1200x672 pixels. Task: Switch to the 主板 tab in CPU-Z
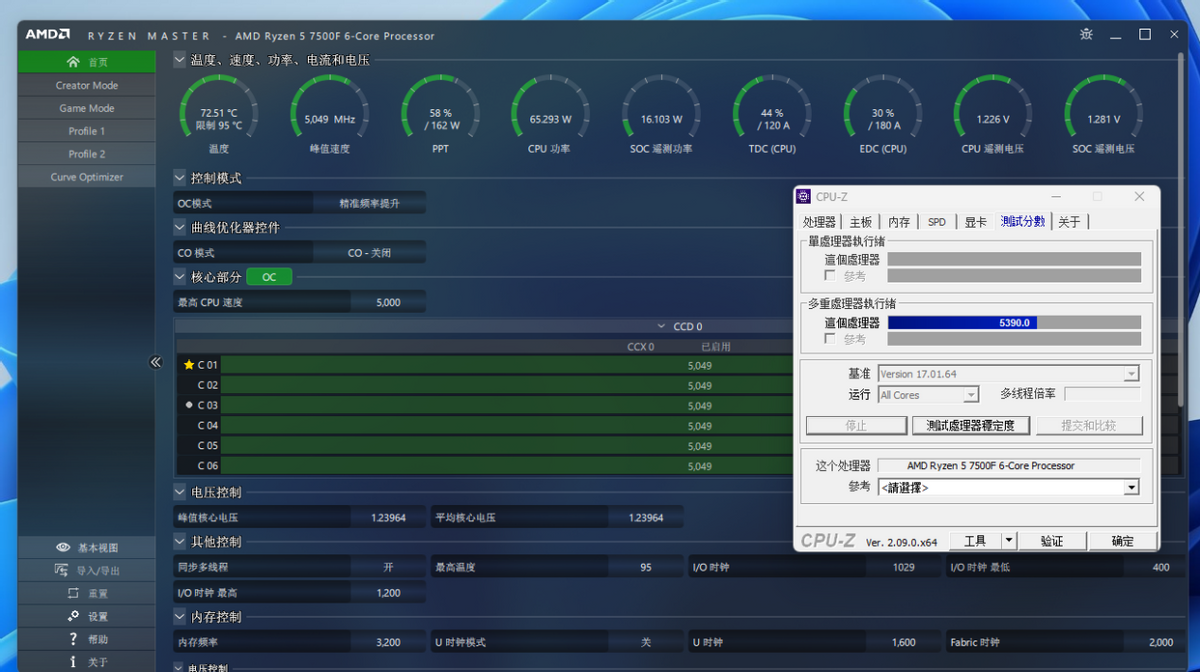(861, 222)
